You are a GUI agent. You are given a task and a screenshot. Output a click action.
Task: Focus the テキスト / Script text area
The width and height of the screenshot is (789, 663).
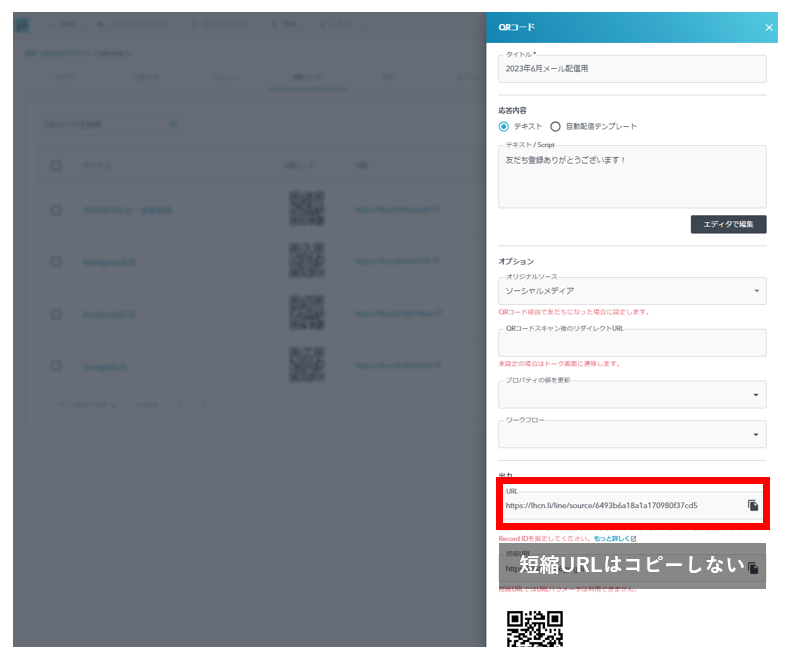(x=631, y=177)
